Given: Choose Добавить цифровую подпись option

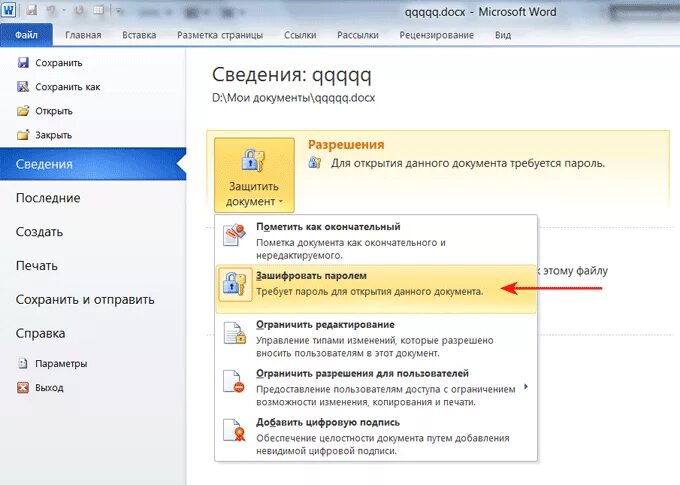Looking at the screenshot, I should (x=376, y=436).
